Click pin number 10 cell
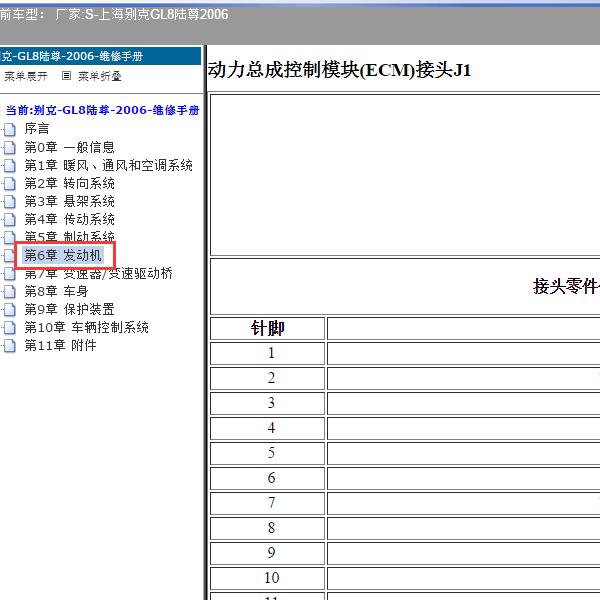Image resolution: width=600 pixels, height=600 pixels. [267, 578]
